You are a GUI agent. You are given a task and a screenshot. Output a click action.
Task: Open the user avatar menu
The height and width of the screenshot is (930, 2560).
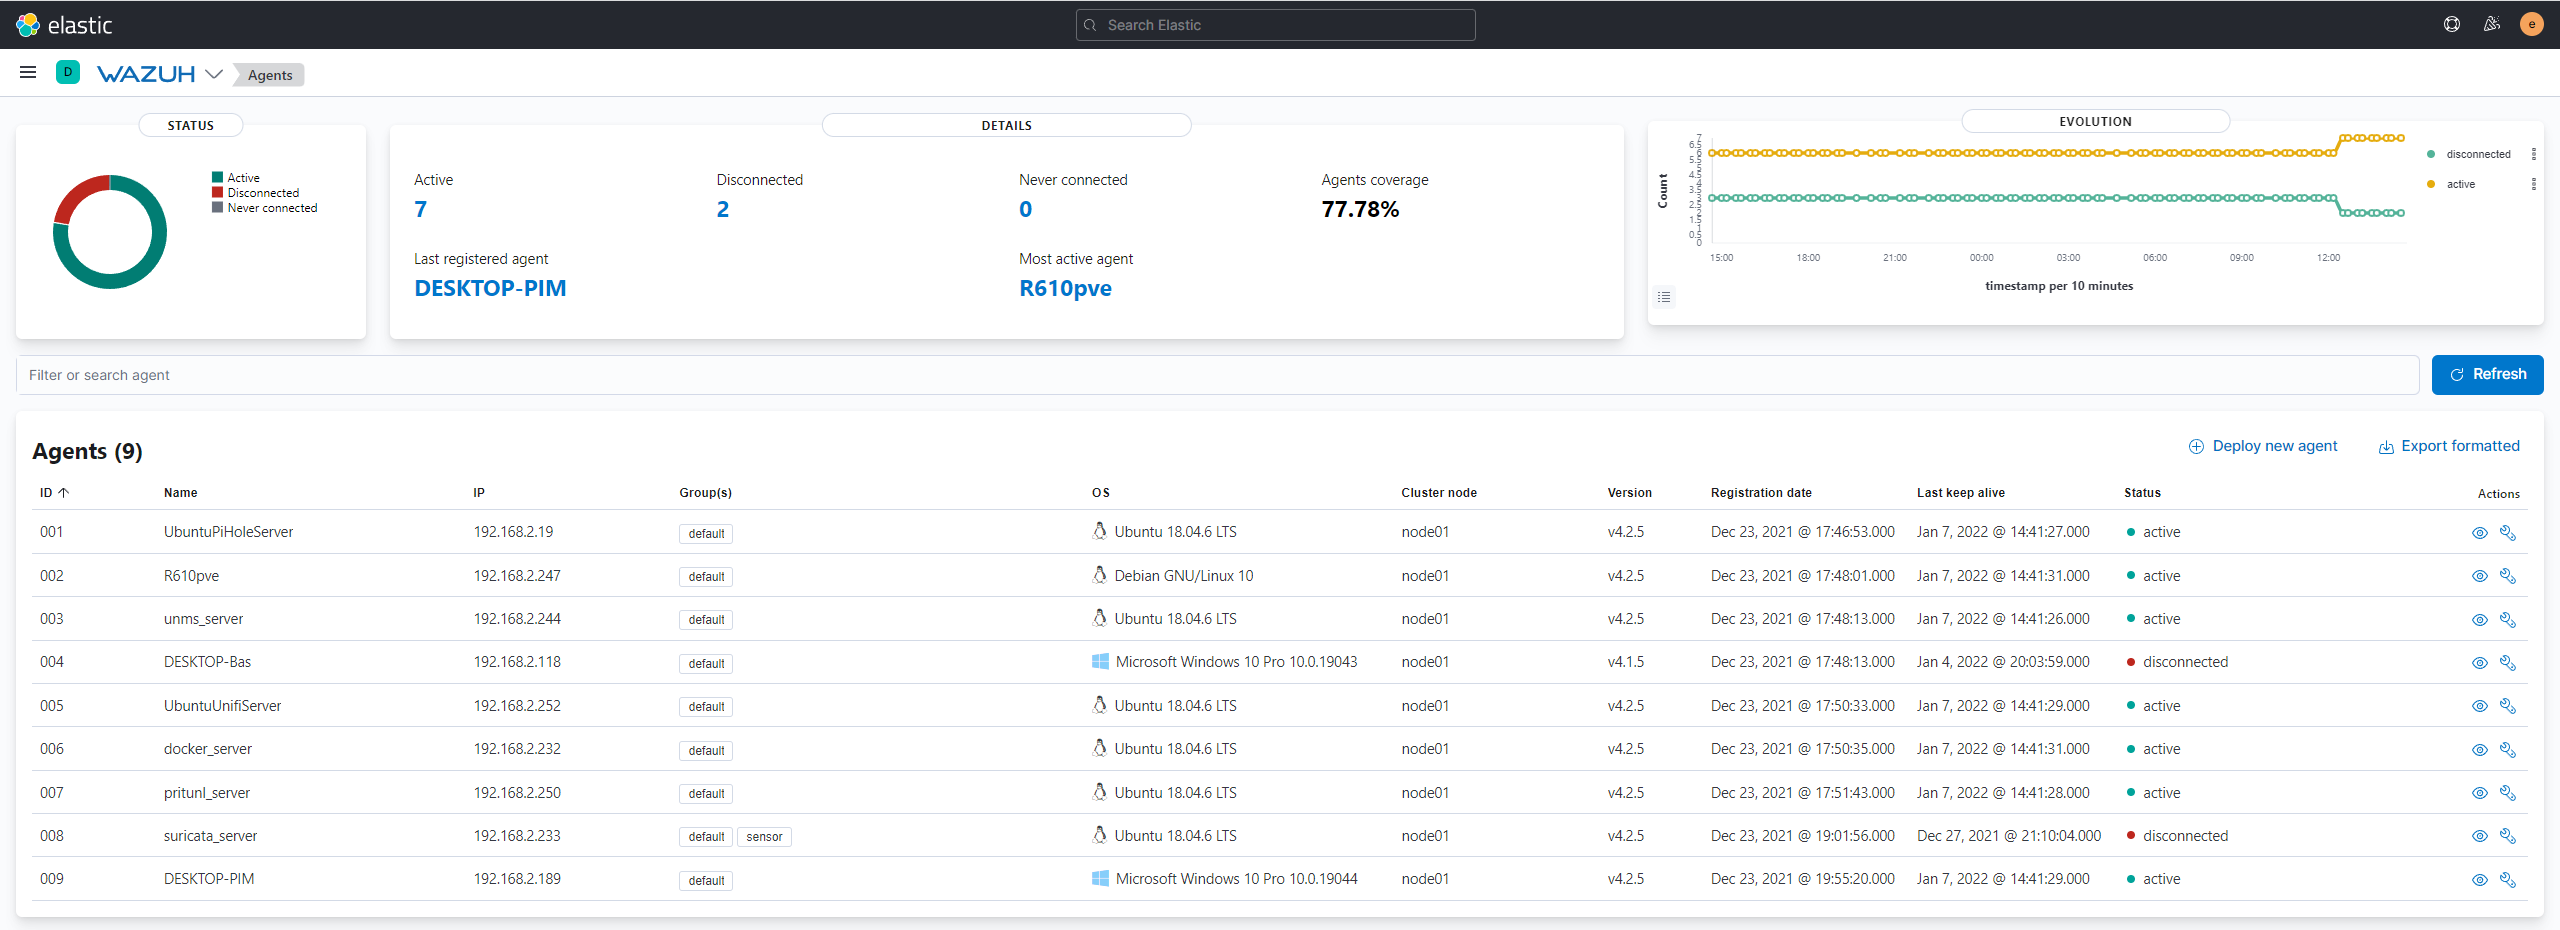(x=2531, y=25)
